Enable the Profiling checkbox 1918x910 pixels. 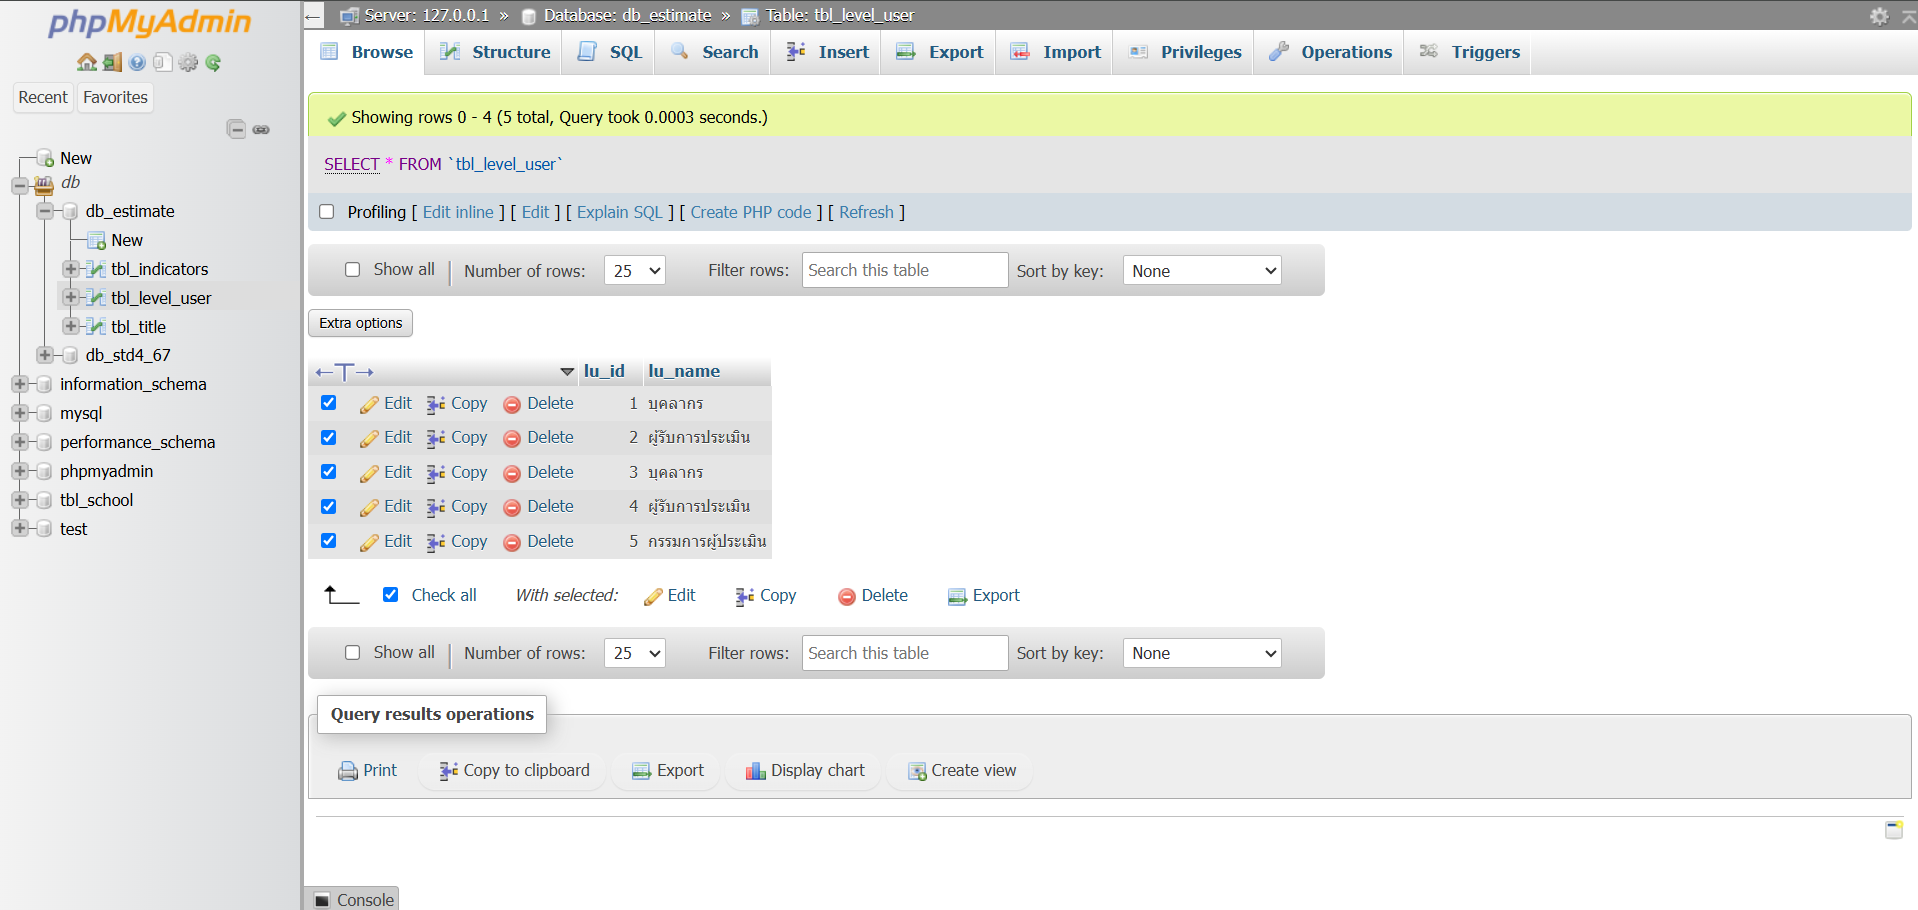tap(326, 212)
